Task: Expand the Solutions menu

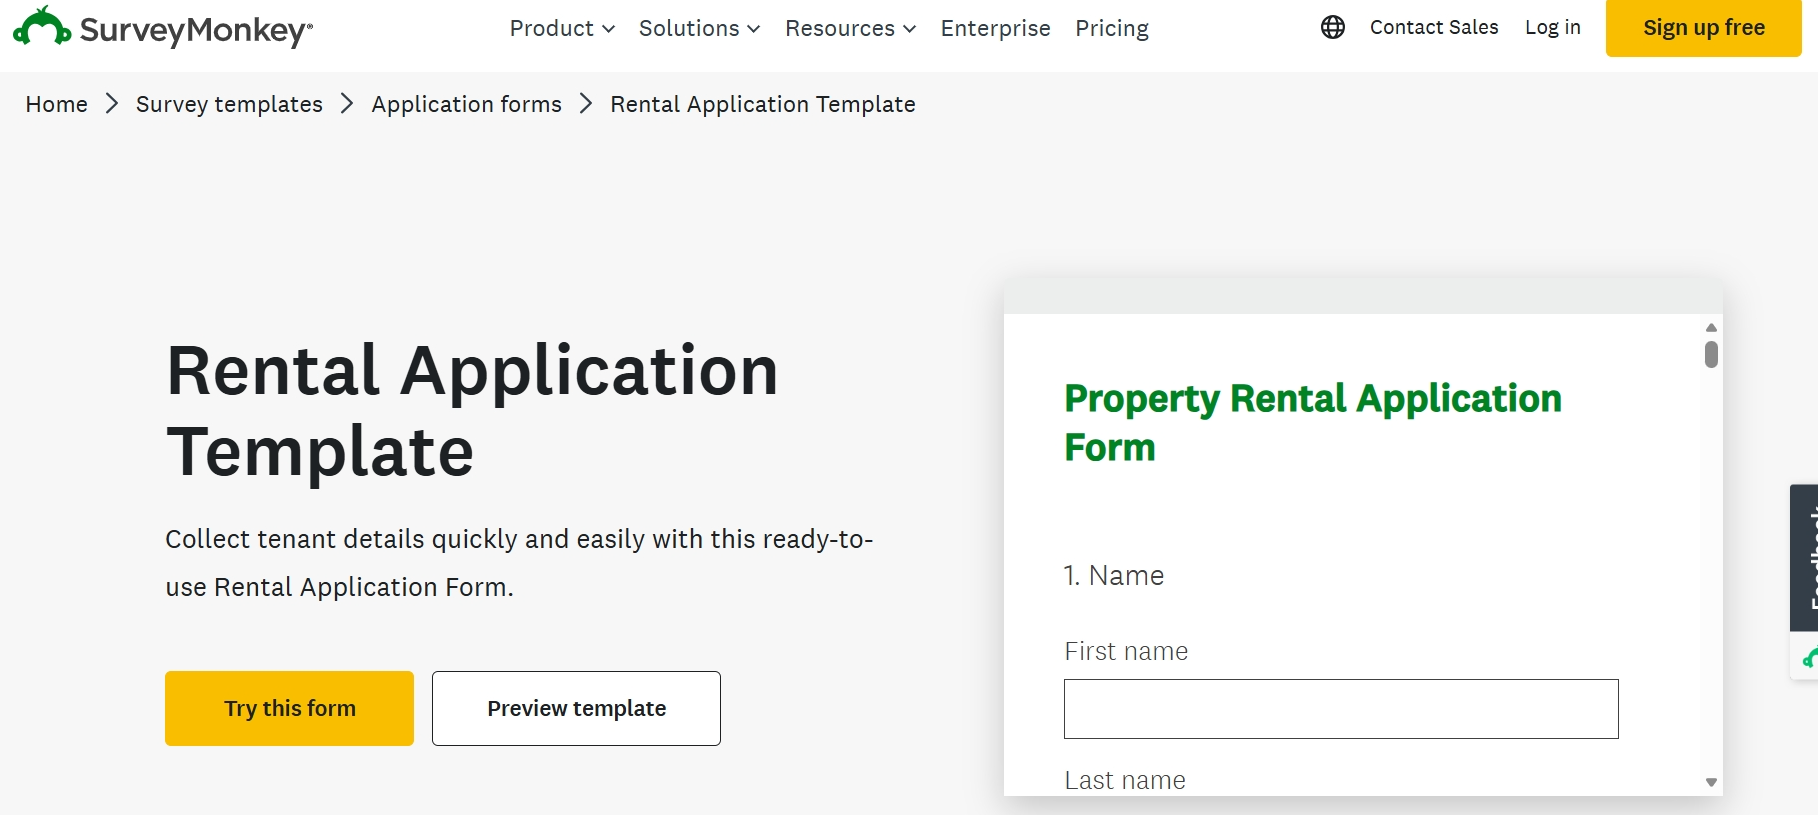Action: tap(699, 28)
